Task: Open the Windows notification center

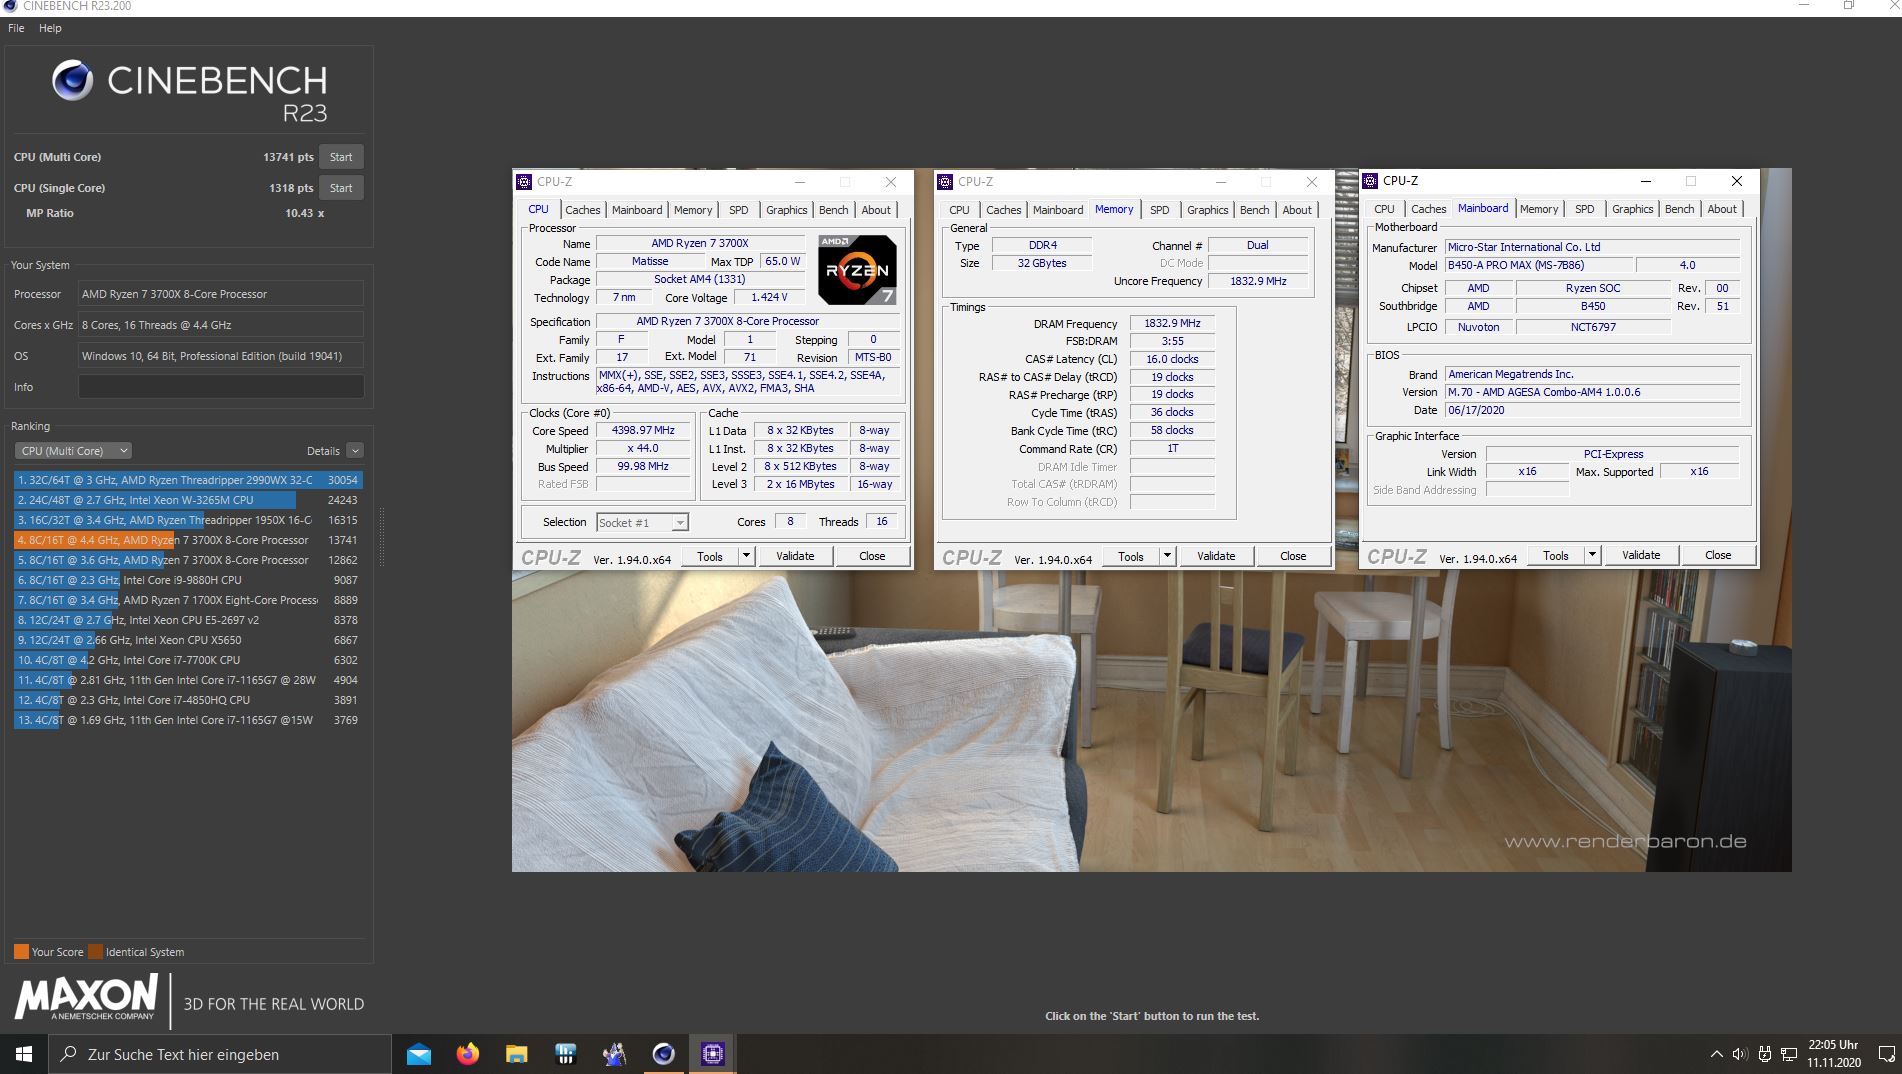Action: pos(1886,1054)
